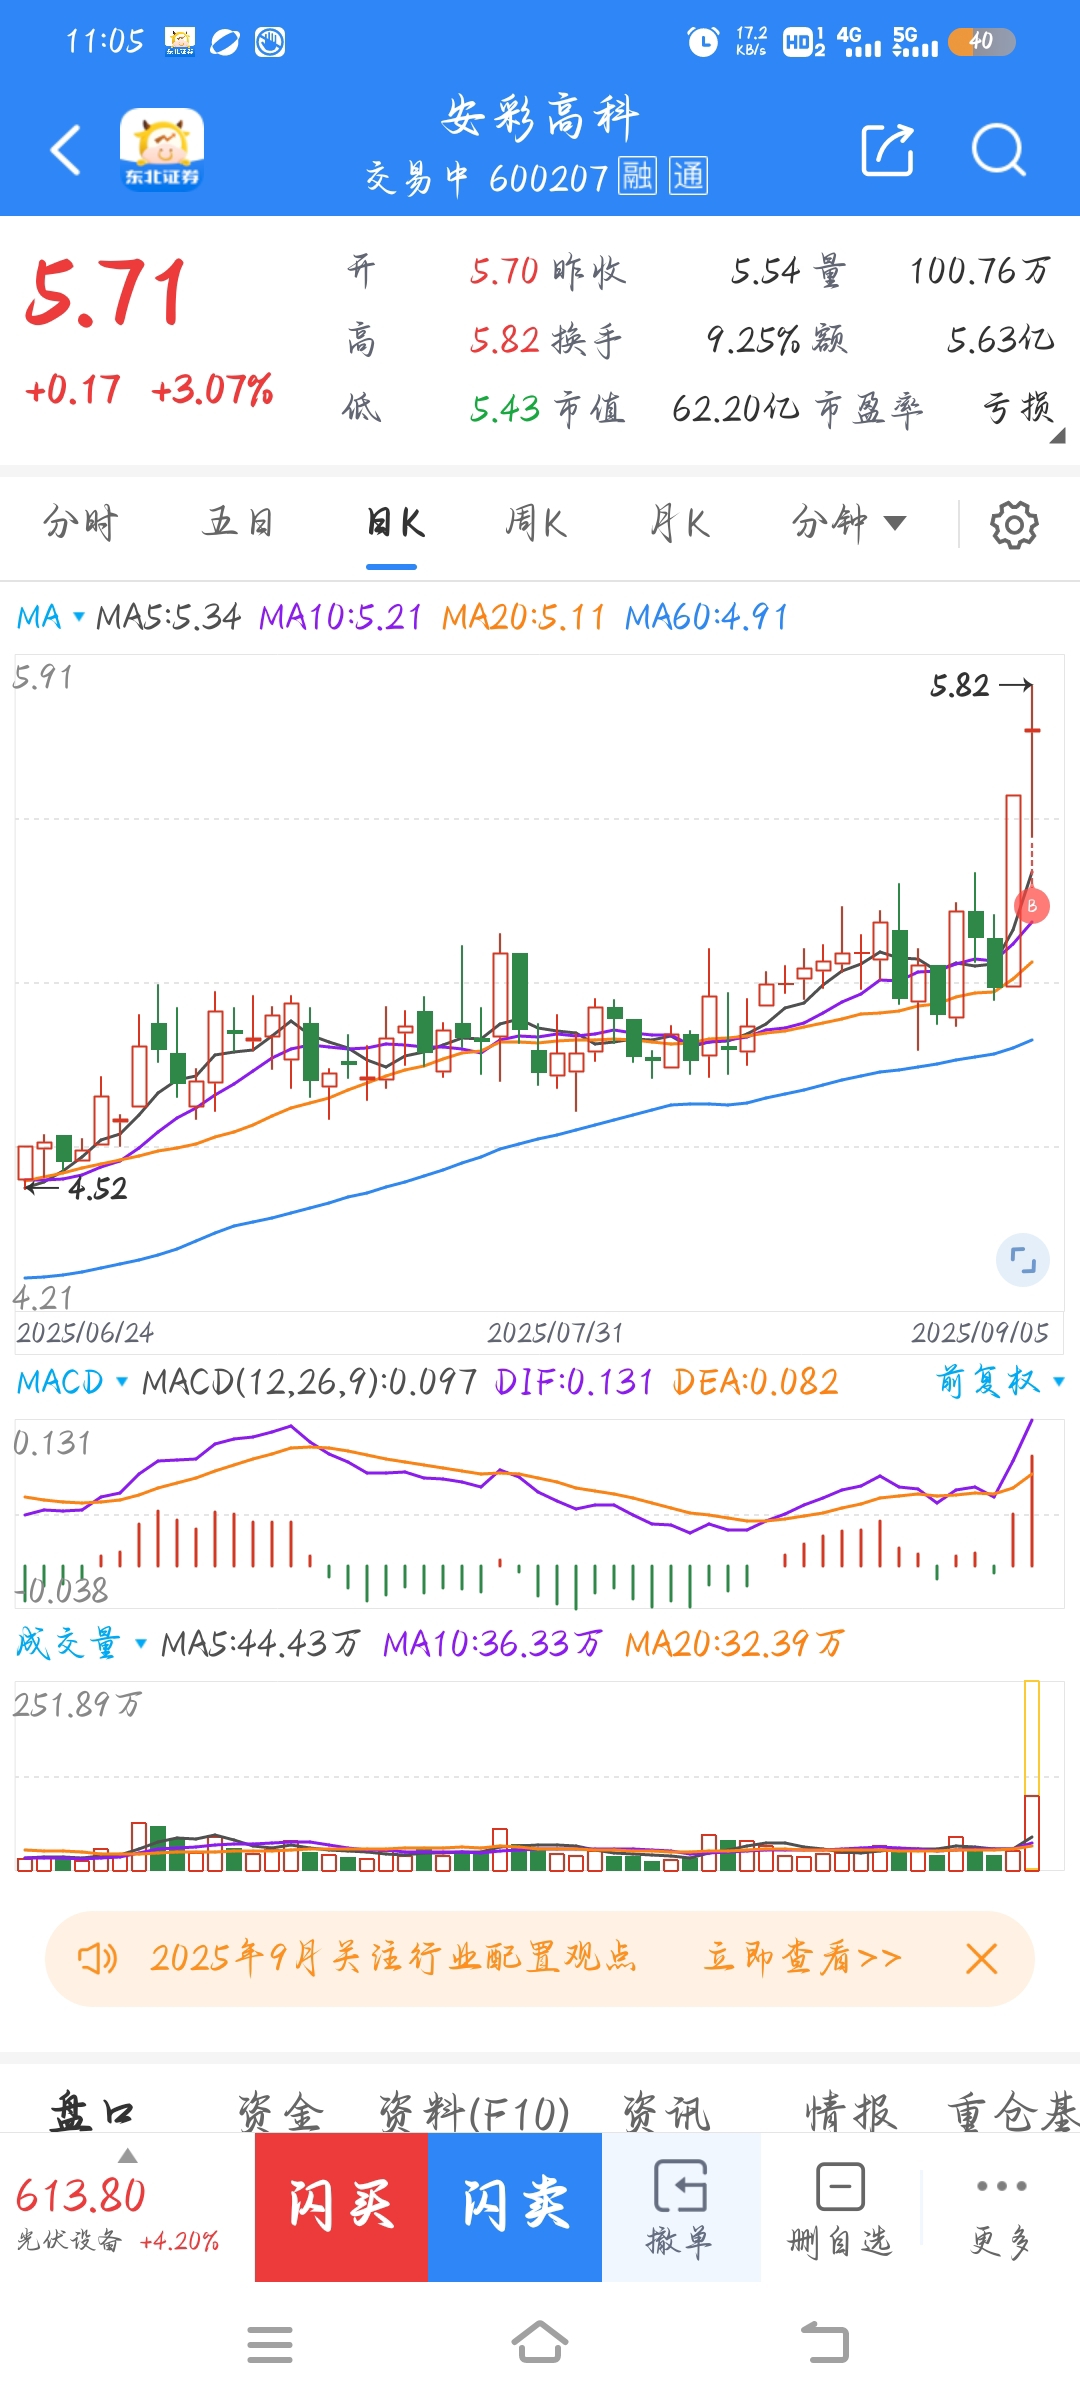The height and width of the screenshot is (2408, 1080).
Task: Open the 盘口 tab
Action: coord(92,2113)
